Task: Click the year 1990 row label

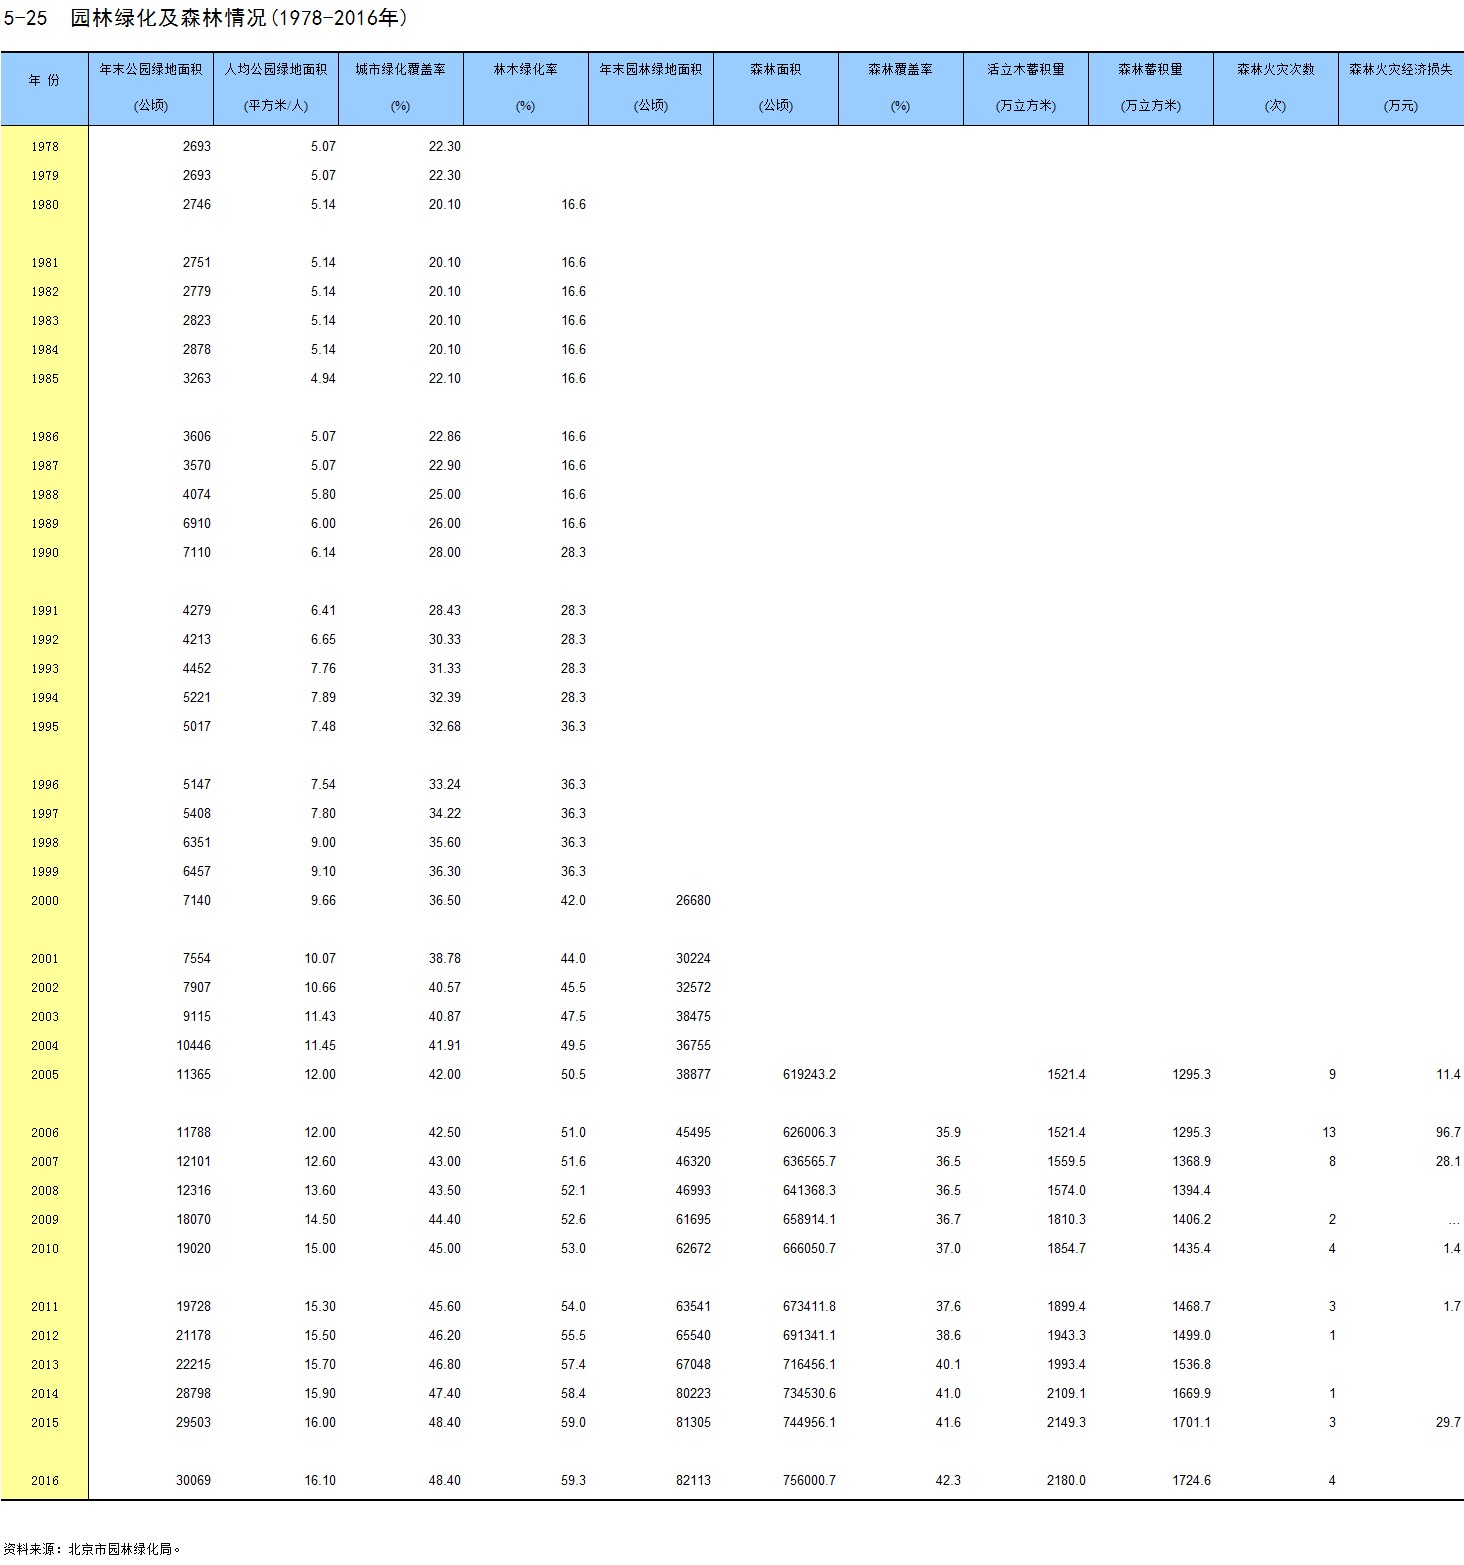Action: click(x=45, y=553)
